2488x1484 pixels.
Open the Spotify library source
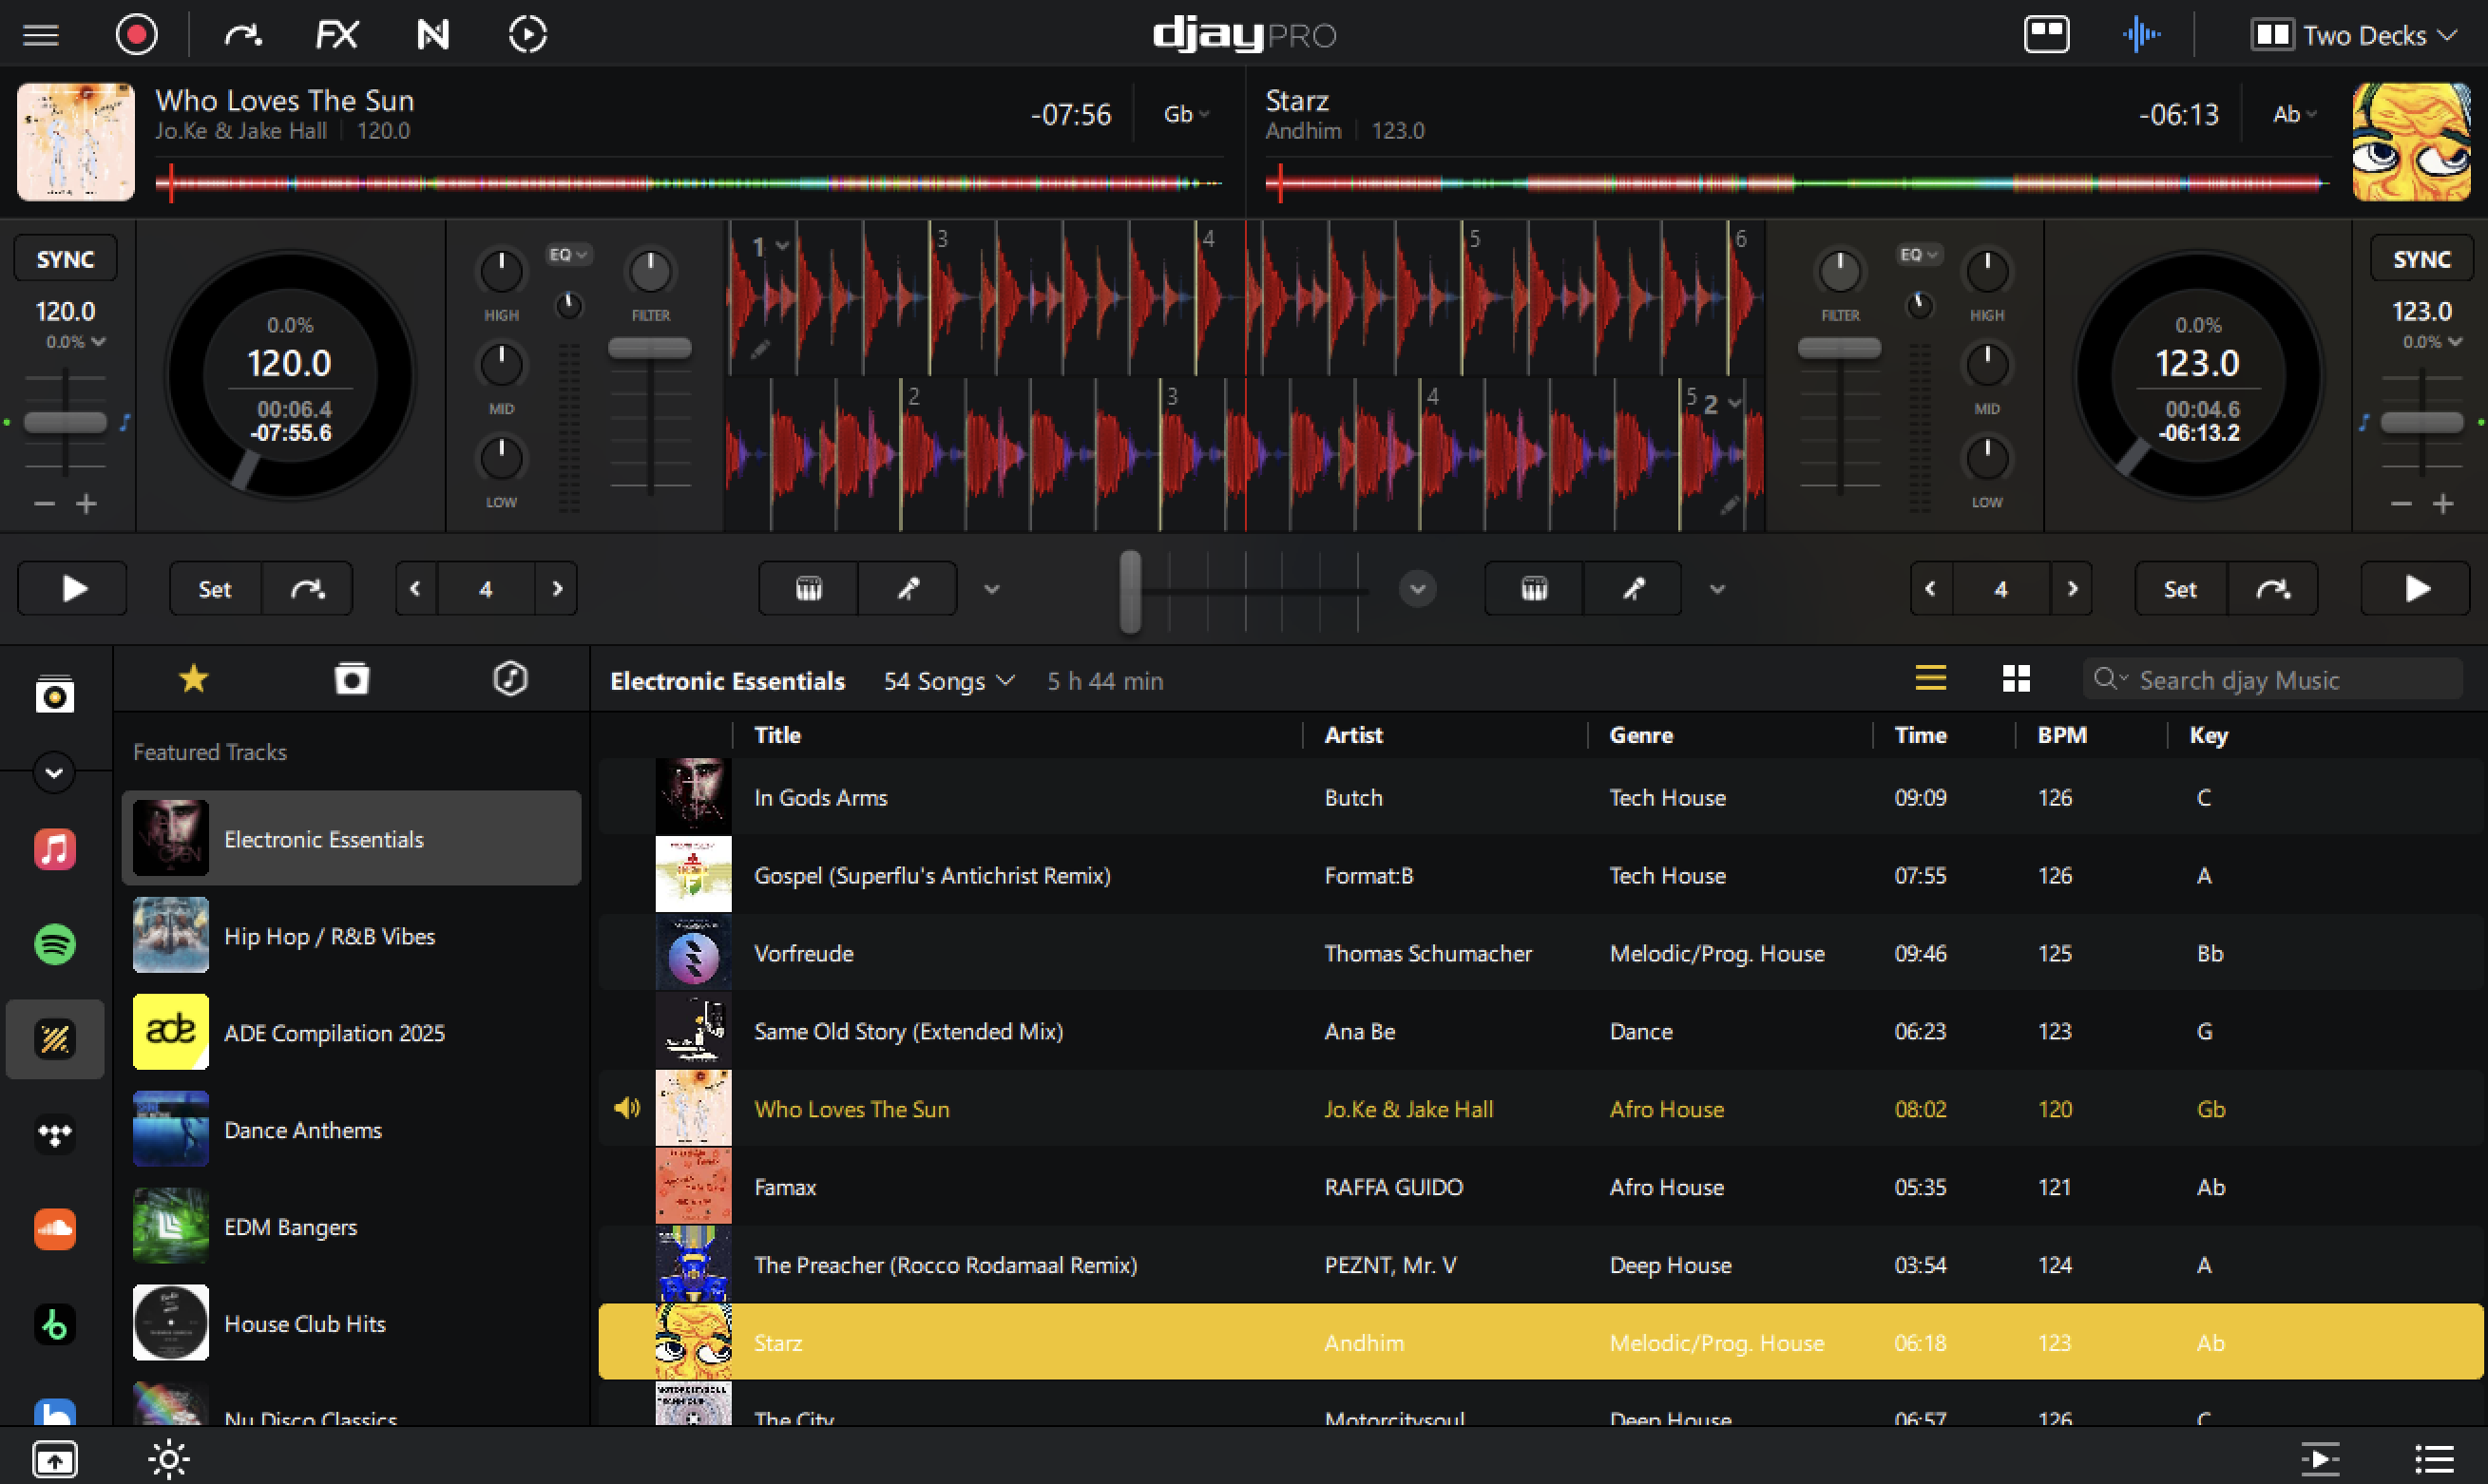(x=55, y=943)
